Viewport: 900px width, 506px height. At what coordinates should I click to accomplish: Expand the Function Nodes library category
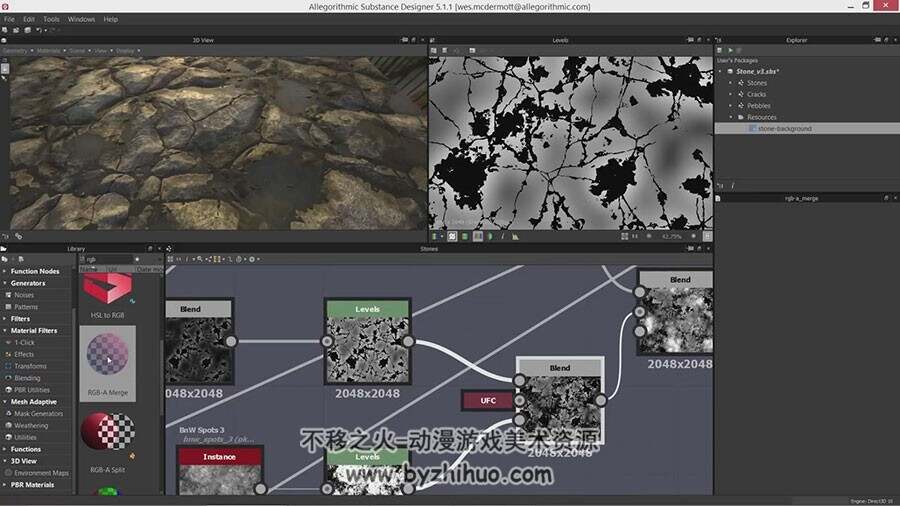5,271
